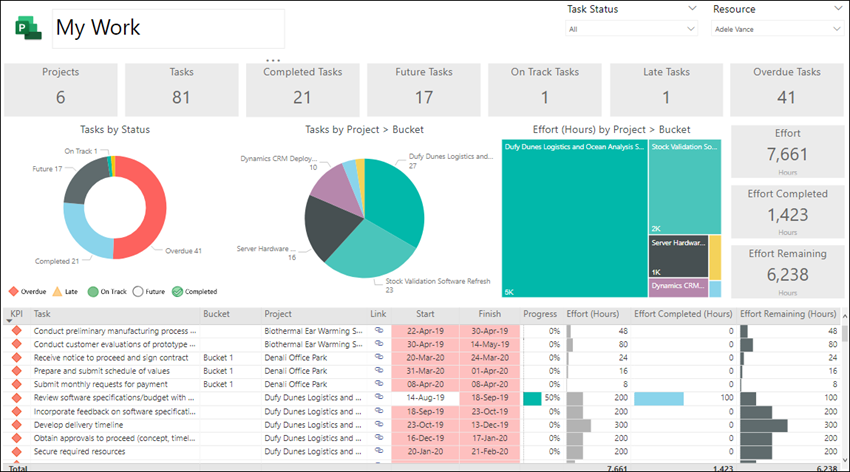
Task: Click the Completed checkmark legend icon
Action: (177, 292)
